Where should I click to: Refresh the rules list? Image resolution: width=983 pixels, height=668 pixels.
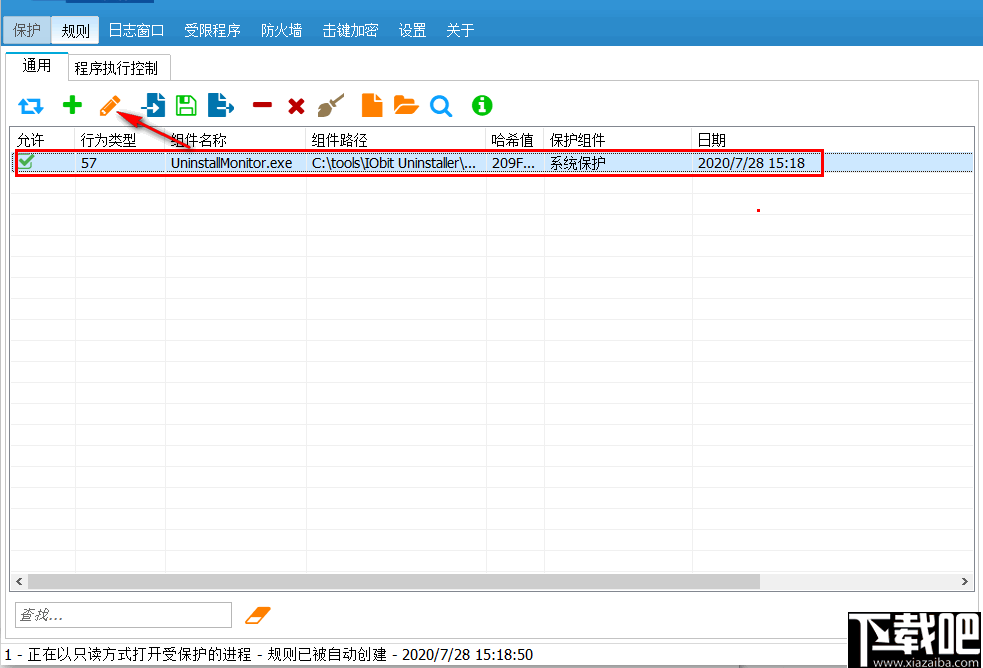(x=30, y=105)
